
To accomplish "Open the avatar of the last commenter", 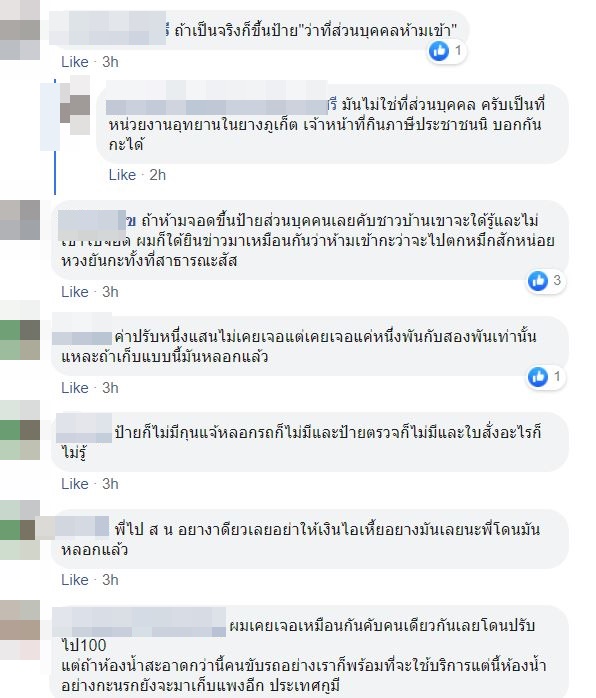I will point(20,629).
